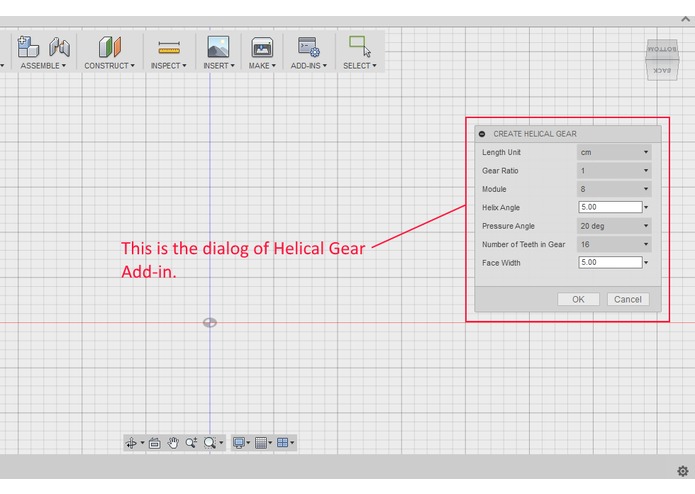Viewport: 695px width, 494px height.
Task: Open the MAKE menu
Action: pyautogui.click(x=262, y=66)
